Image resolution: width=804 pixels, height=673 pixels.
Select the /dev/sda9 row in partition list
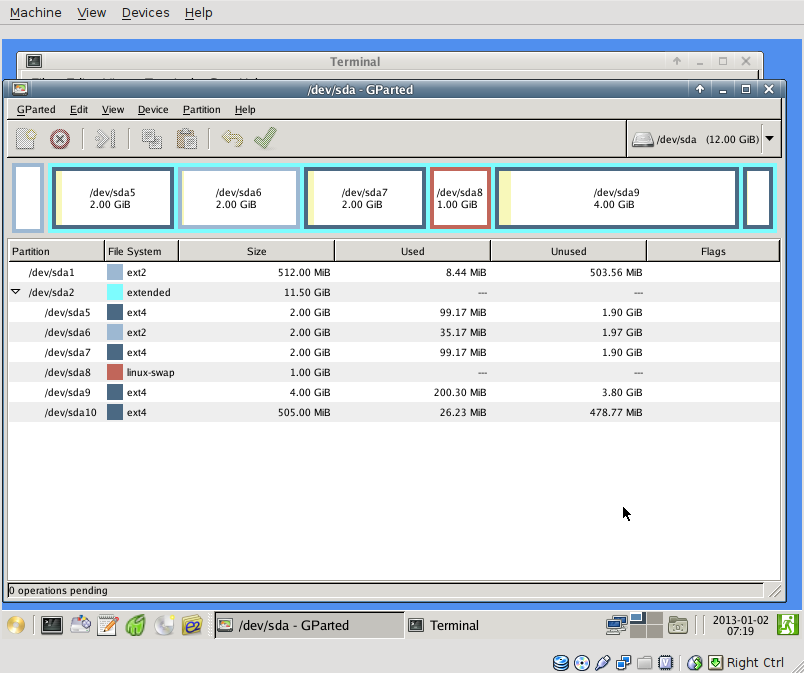394,392
